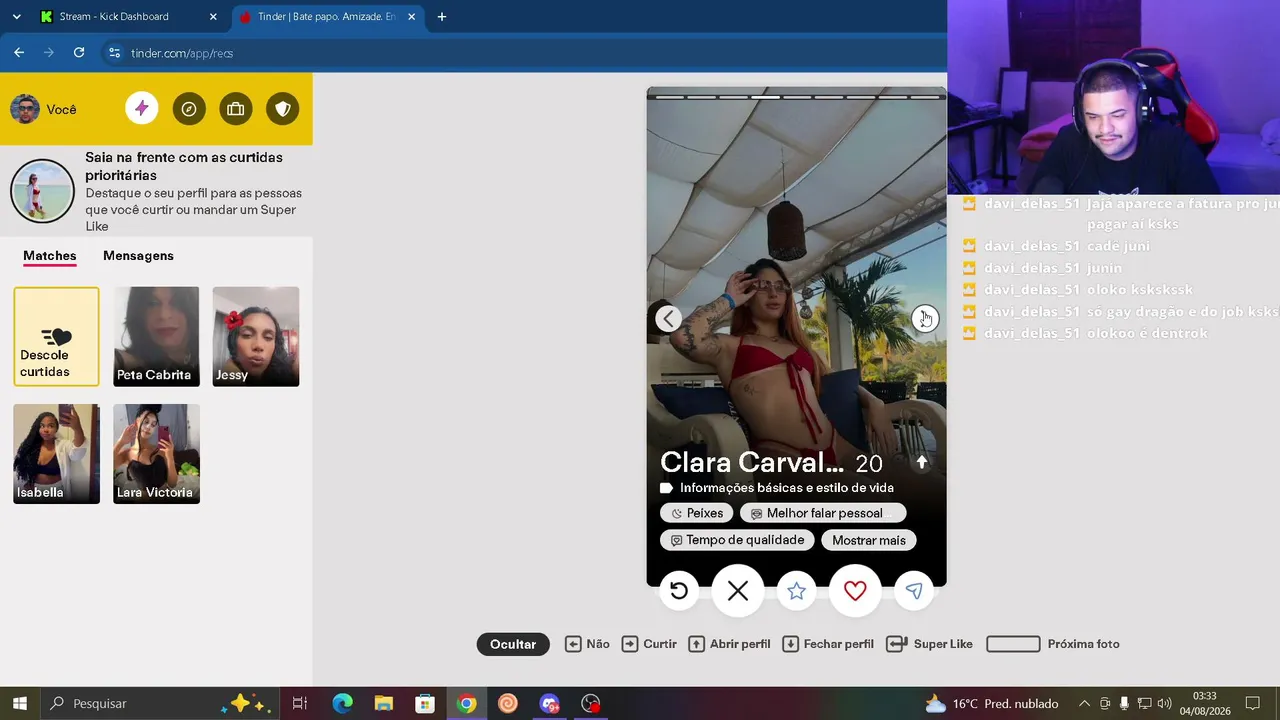Select the Tinder browser tab

[x=327, y=17]
